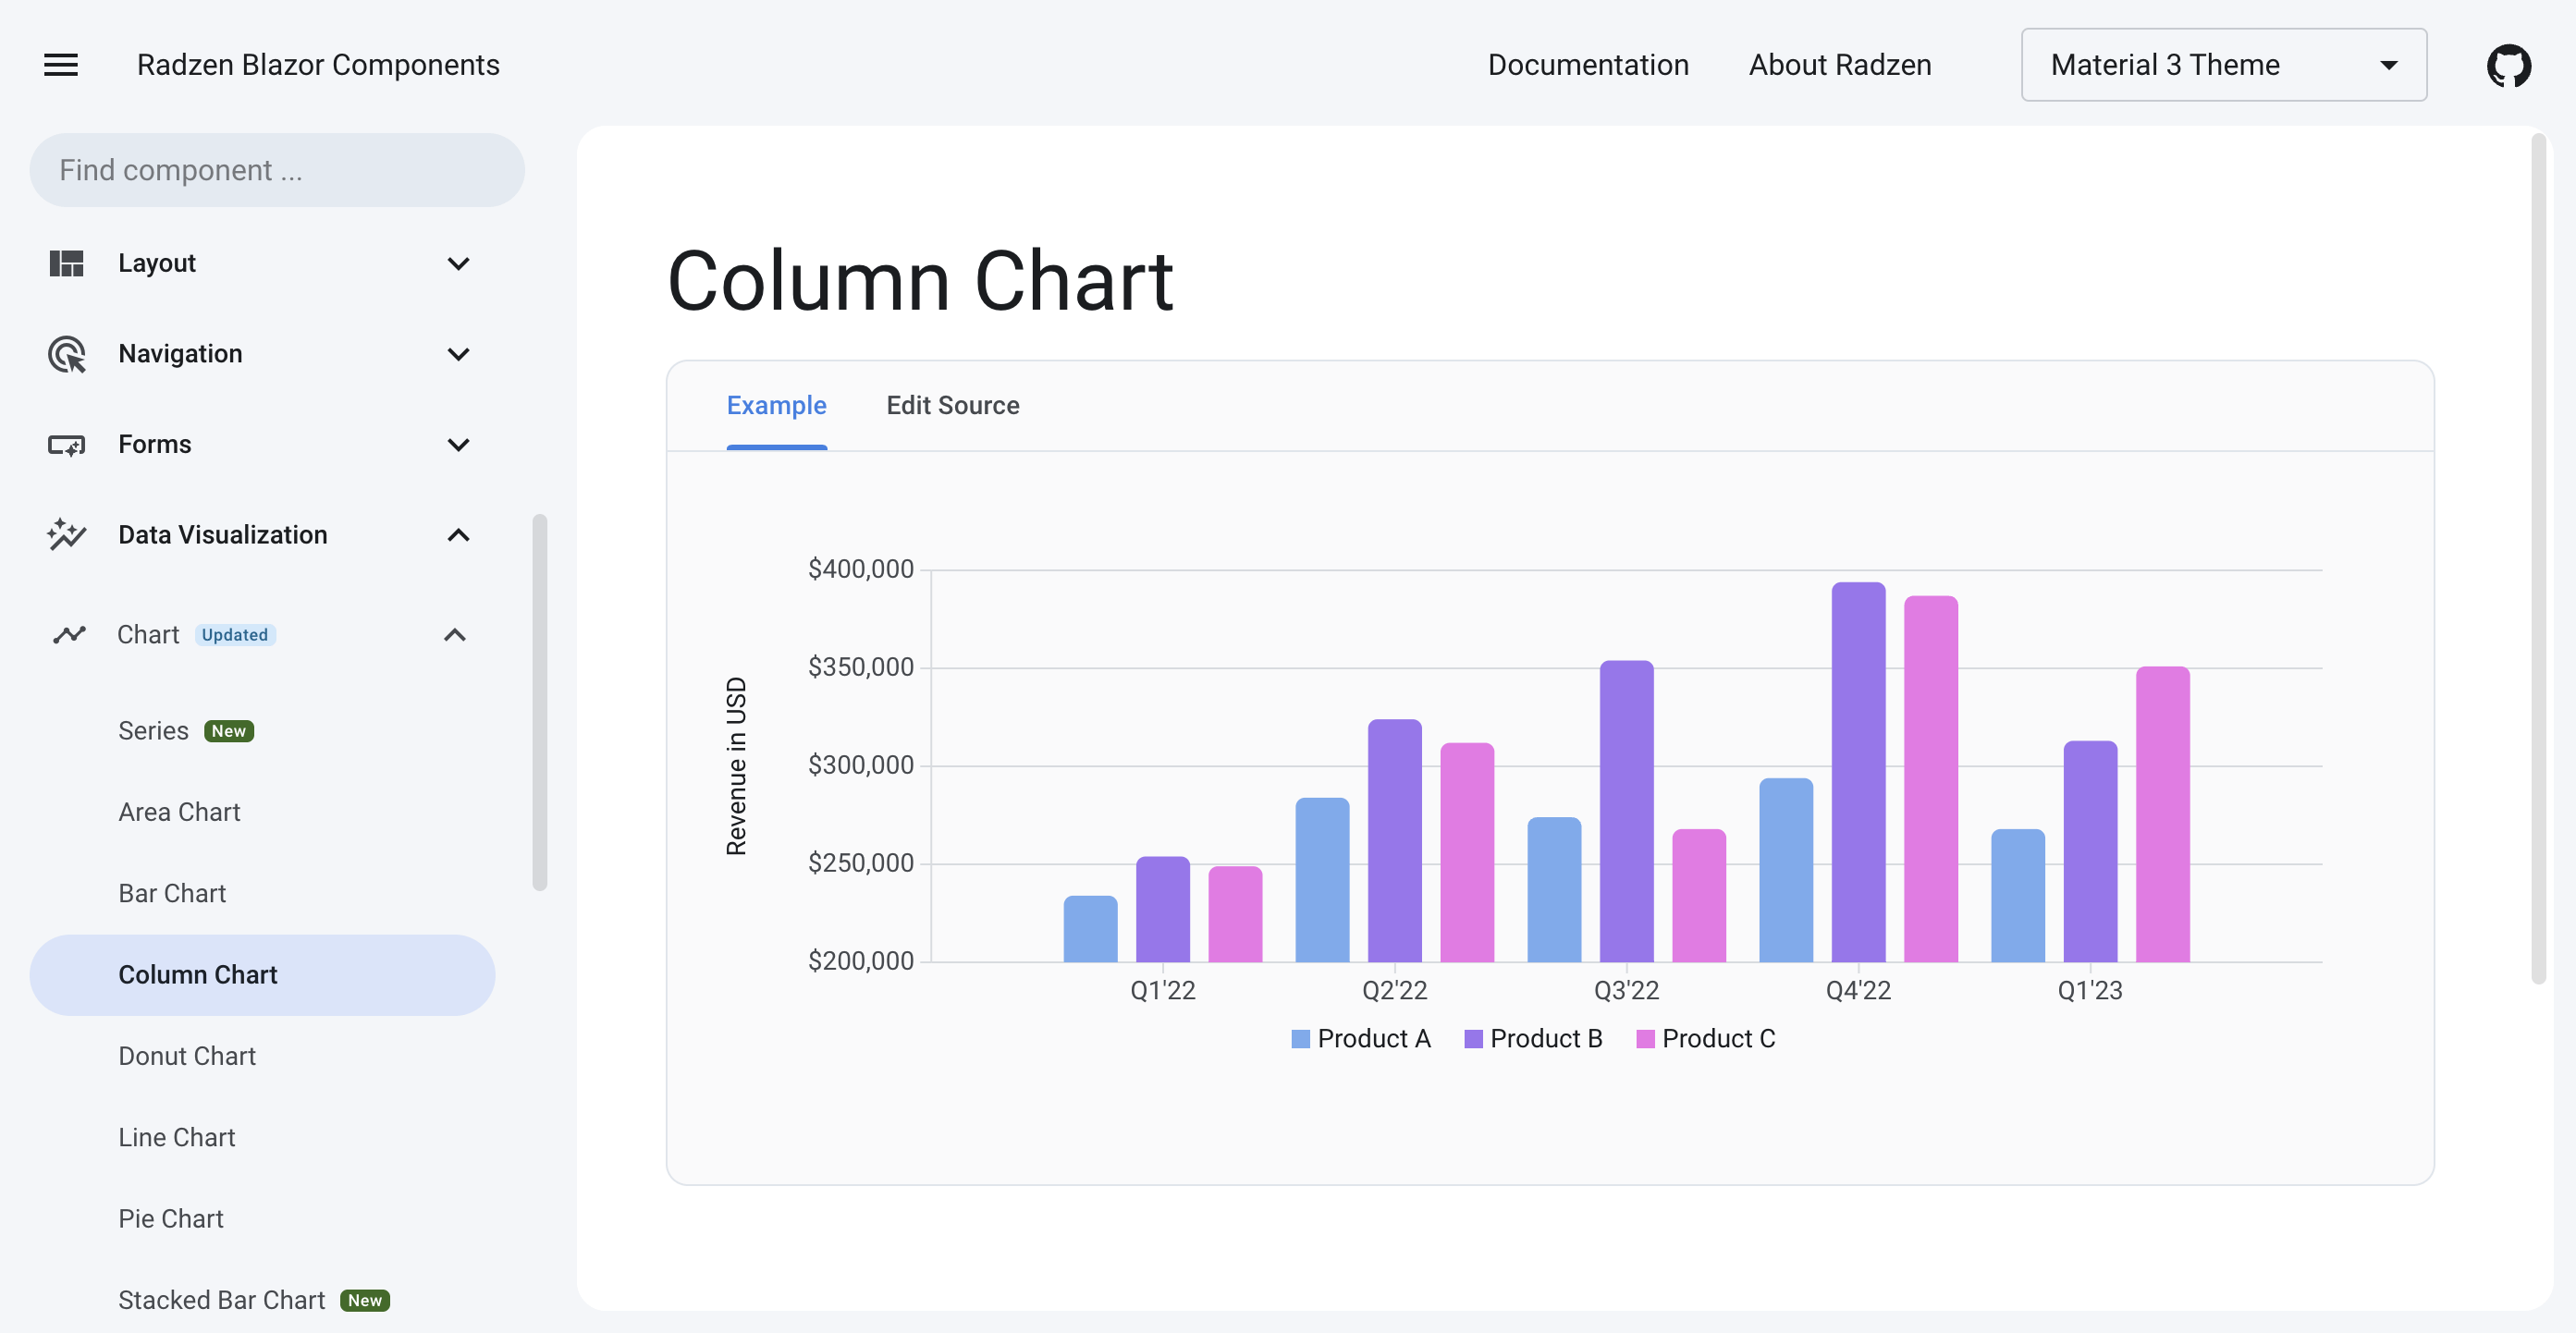Click the Navigation icon in sidebar
2576x1333 pixels.
[63, 354]
